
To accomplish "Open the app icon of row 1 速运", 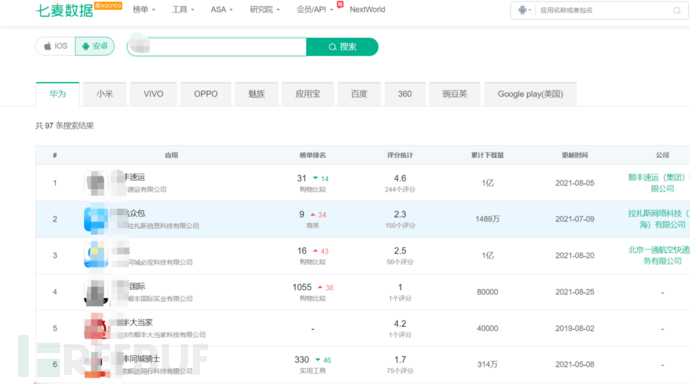I will tap(96, 183).
